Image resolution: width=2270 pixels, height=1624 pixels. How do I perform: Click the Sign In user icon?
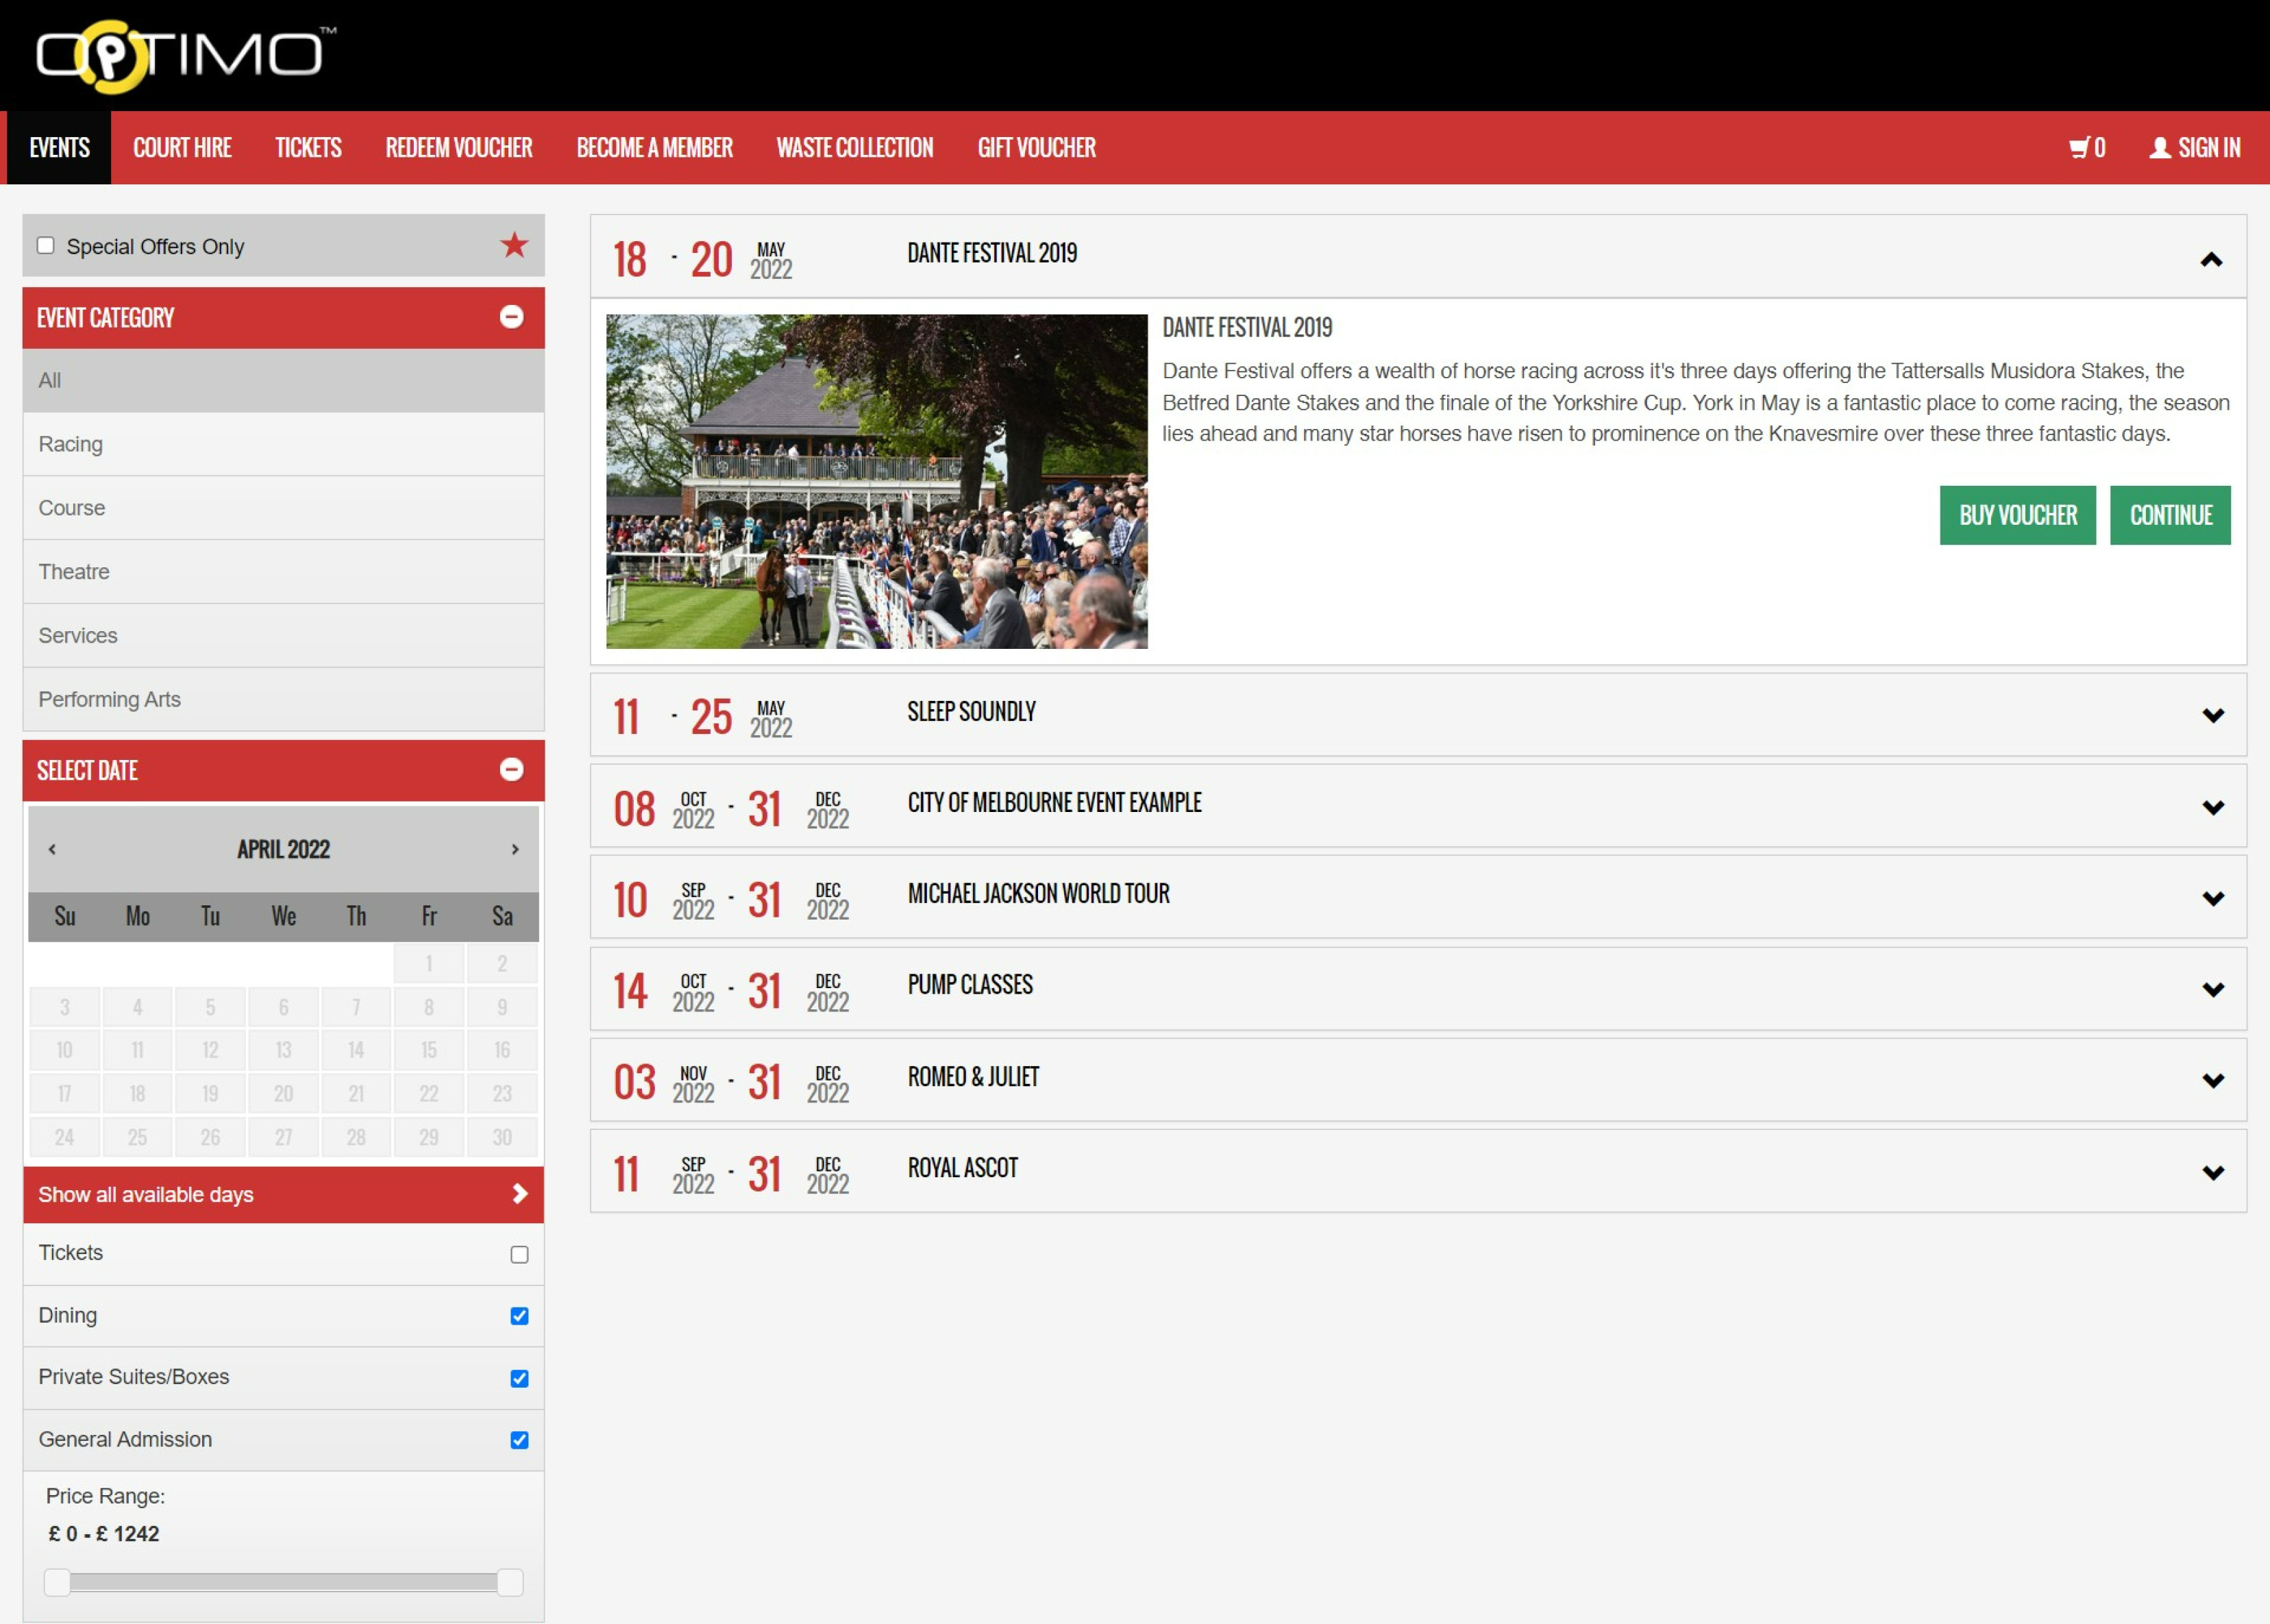point(2160,148)
